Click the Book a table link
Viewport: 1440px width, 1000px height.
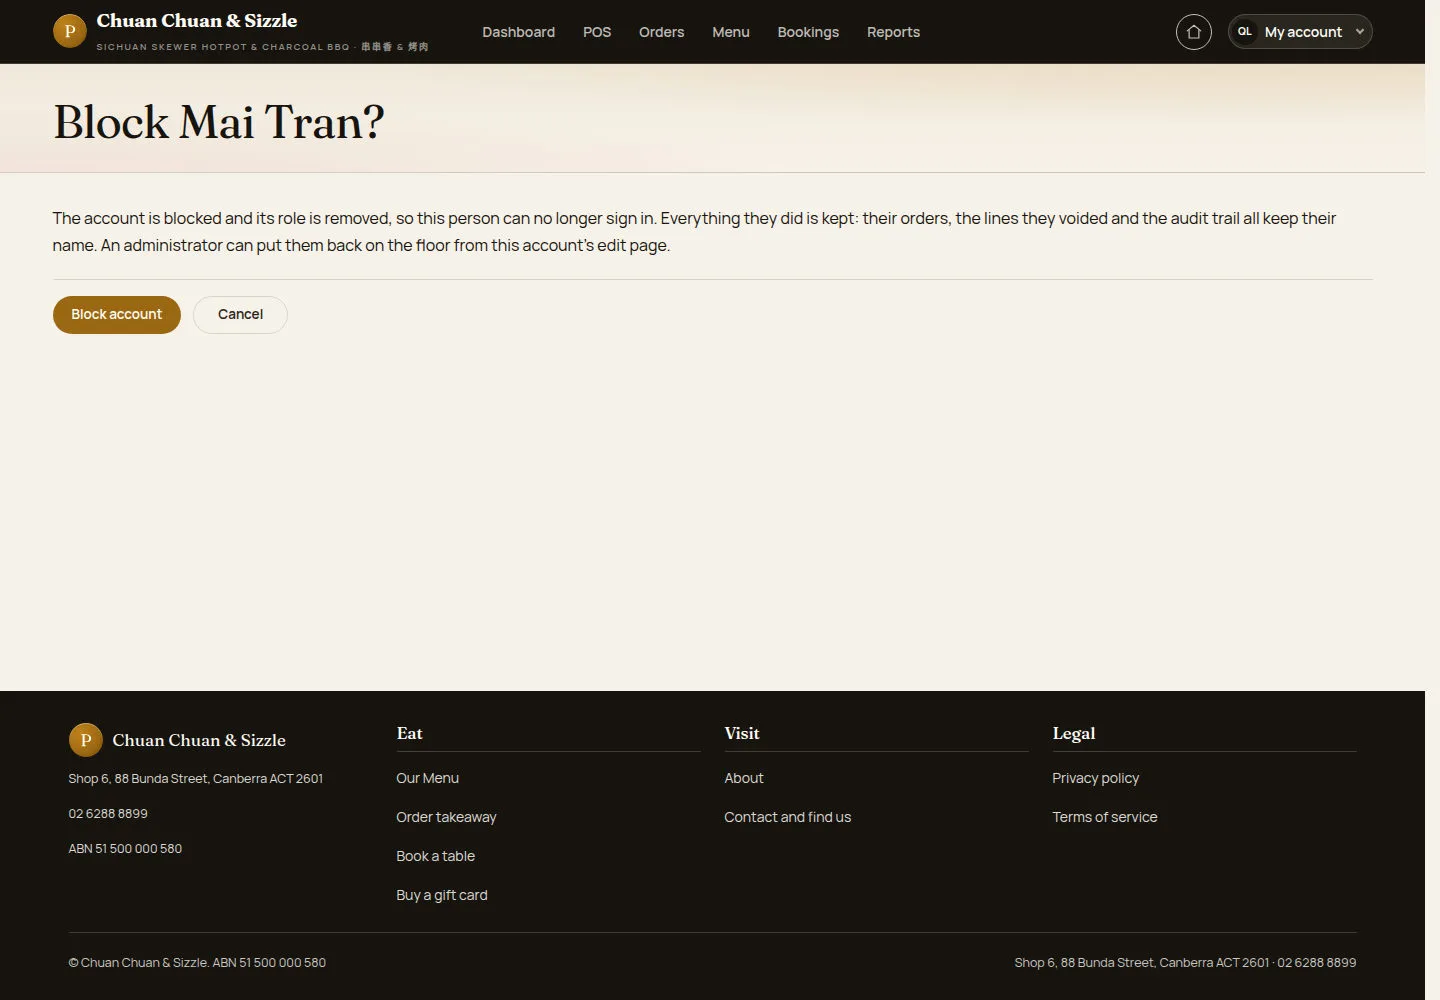click(x=435, y=856)
